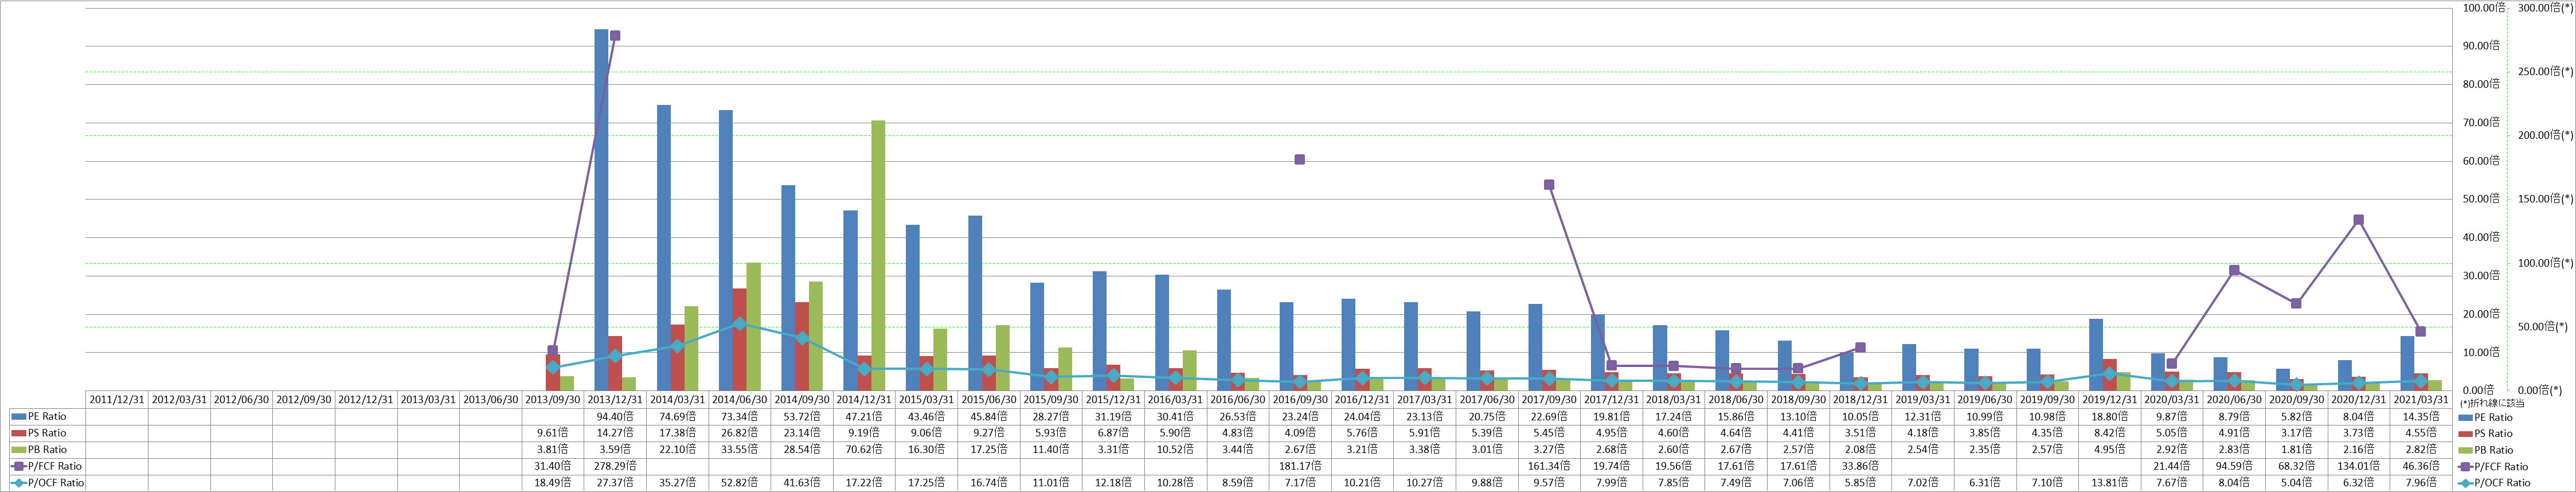Click the isolated purple P/FCF marker at 2016/09/30
This screenshot has width=2576, height=492.
tap(1300, 159)
